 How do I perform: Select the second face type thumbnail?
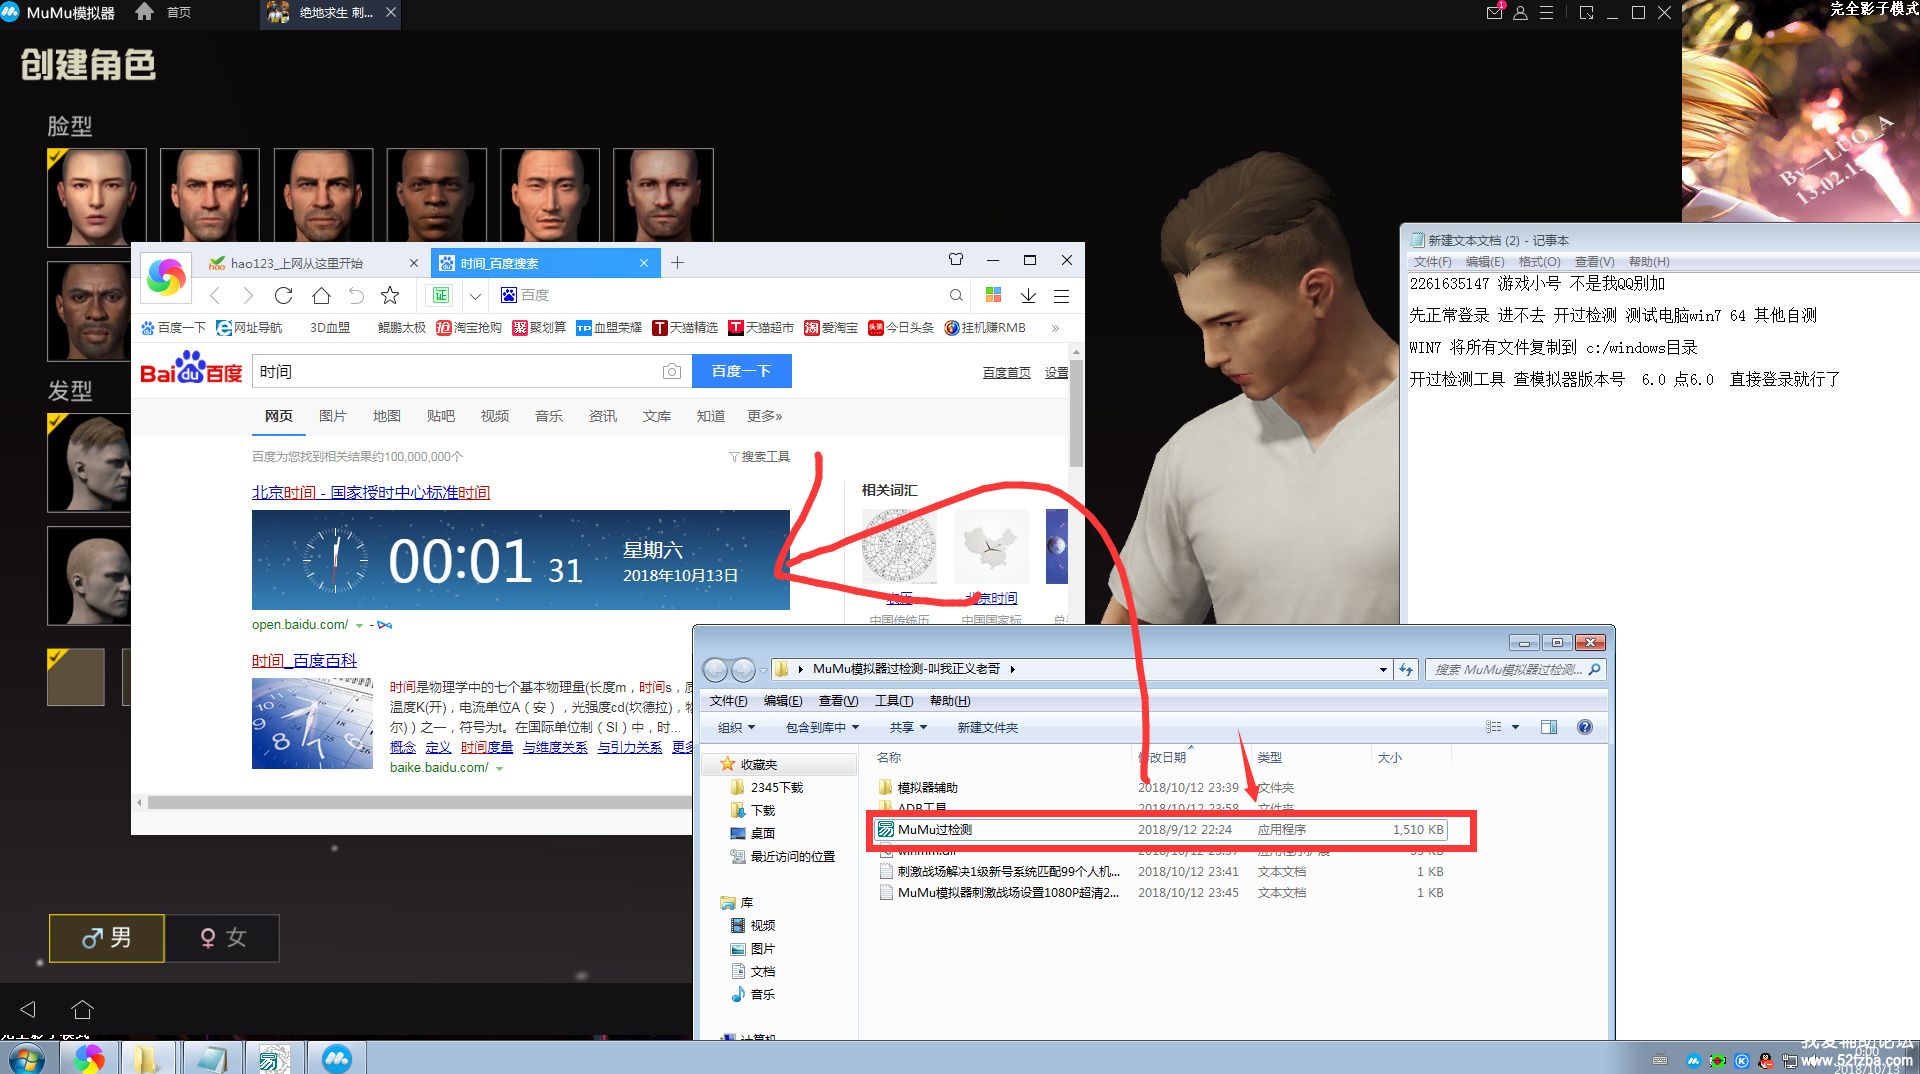point(210,195)
